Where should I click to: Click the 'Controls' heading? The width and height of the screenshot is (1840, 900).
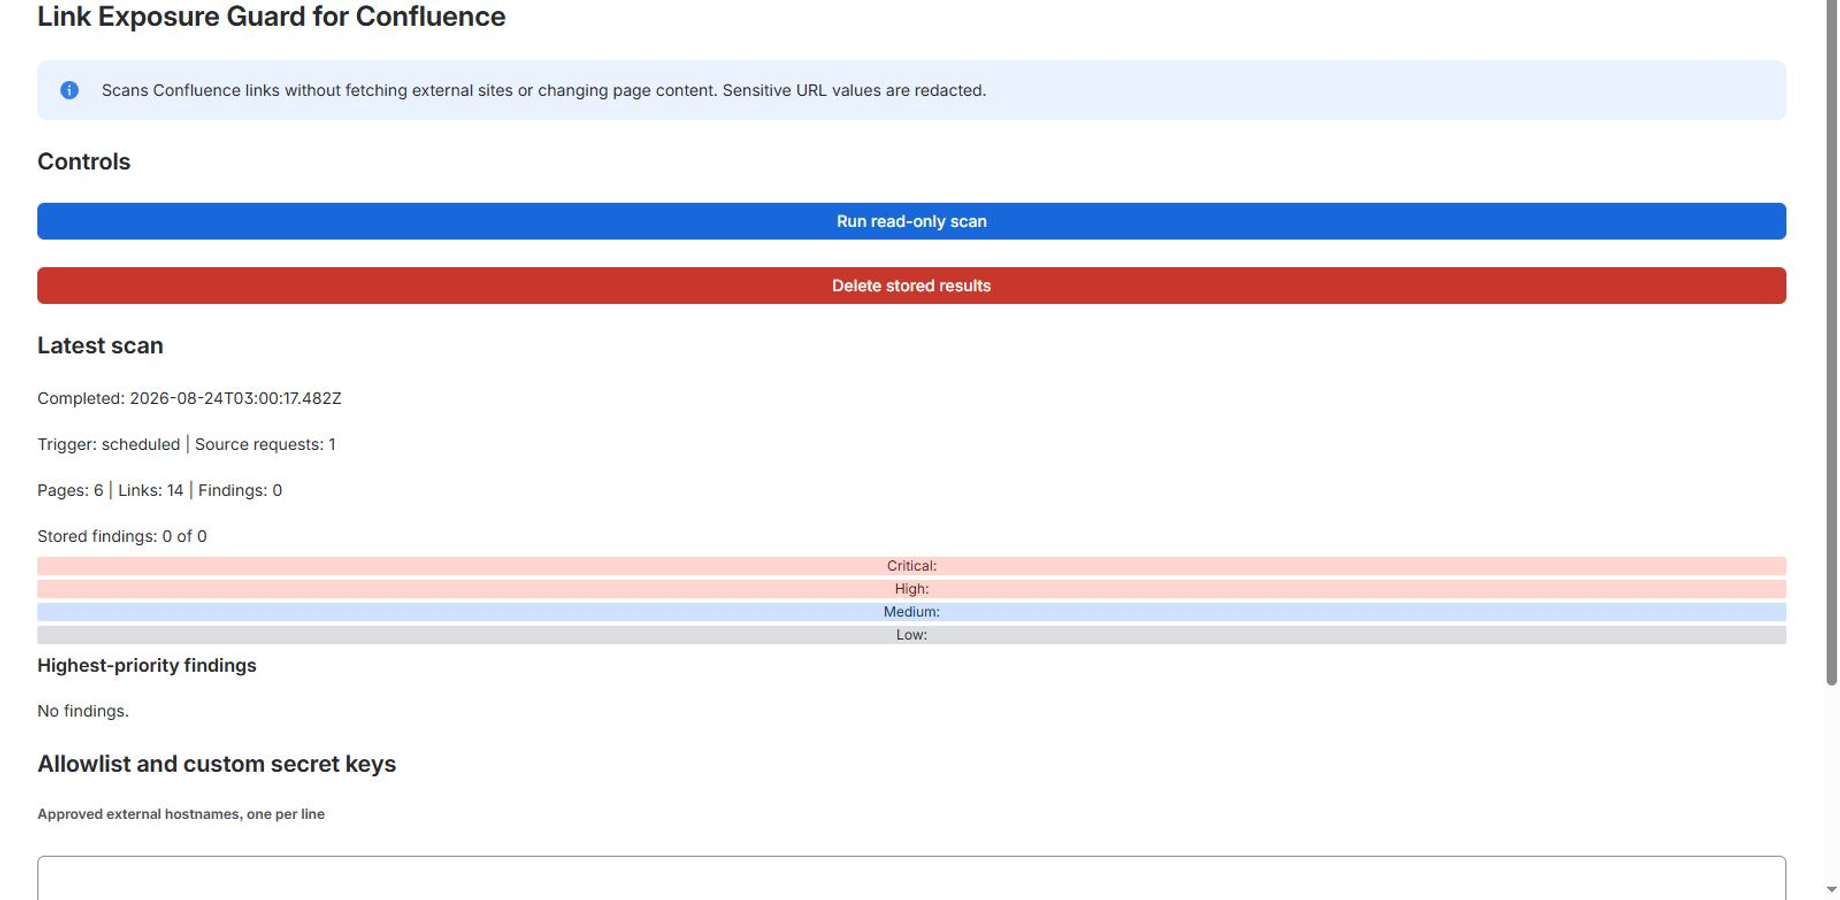[84, 162]
